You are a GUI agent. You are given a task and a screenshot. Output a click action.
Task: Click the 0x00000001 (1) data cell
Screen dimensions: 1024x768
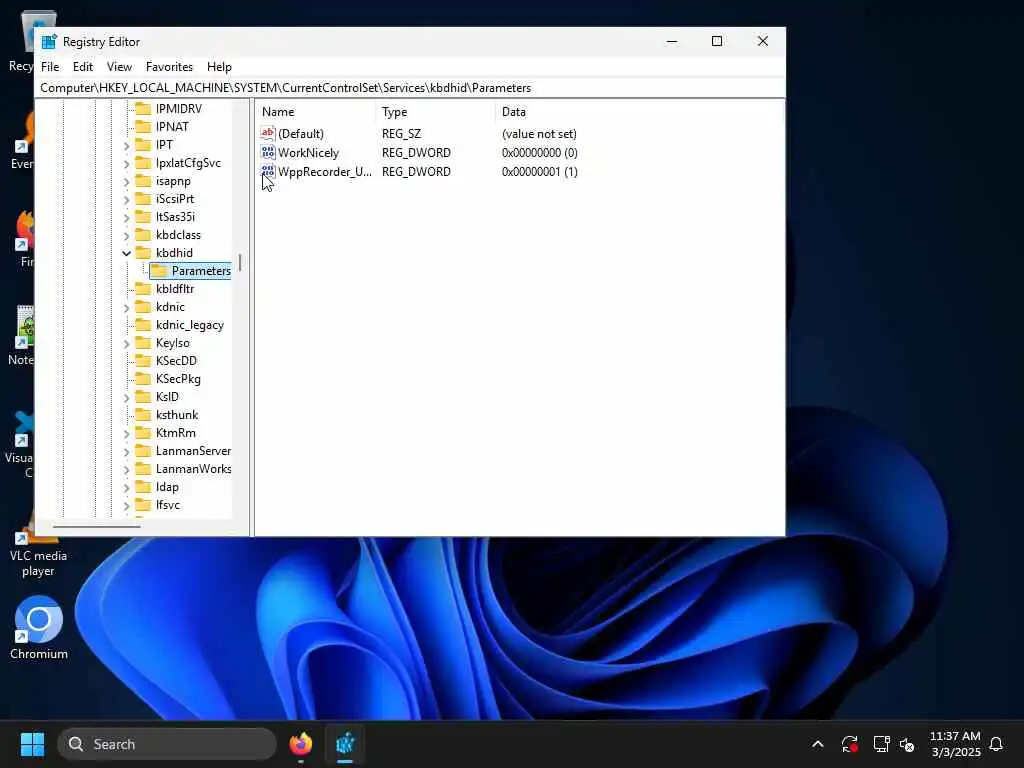click(x=539, y=172)
